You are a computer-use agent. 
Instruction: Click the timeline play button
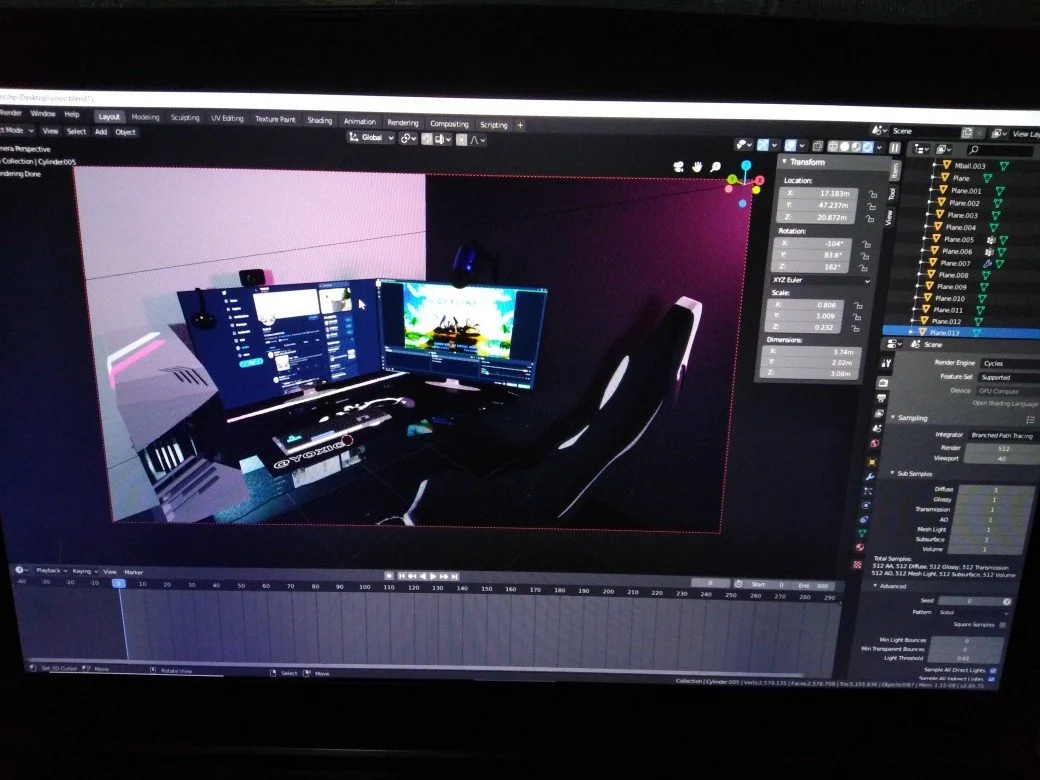click(x=433, y=576)
